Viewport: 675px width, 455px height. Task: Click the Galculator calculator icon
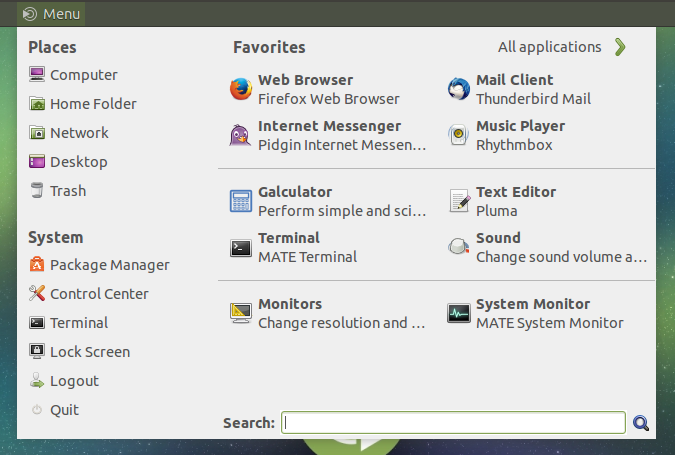click(241, 201)
